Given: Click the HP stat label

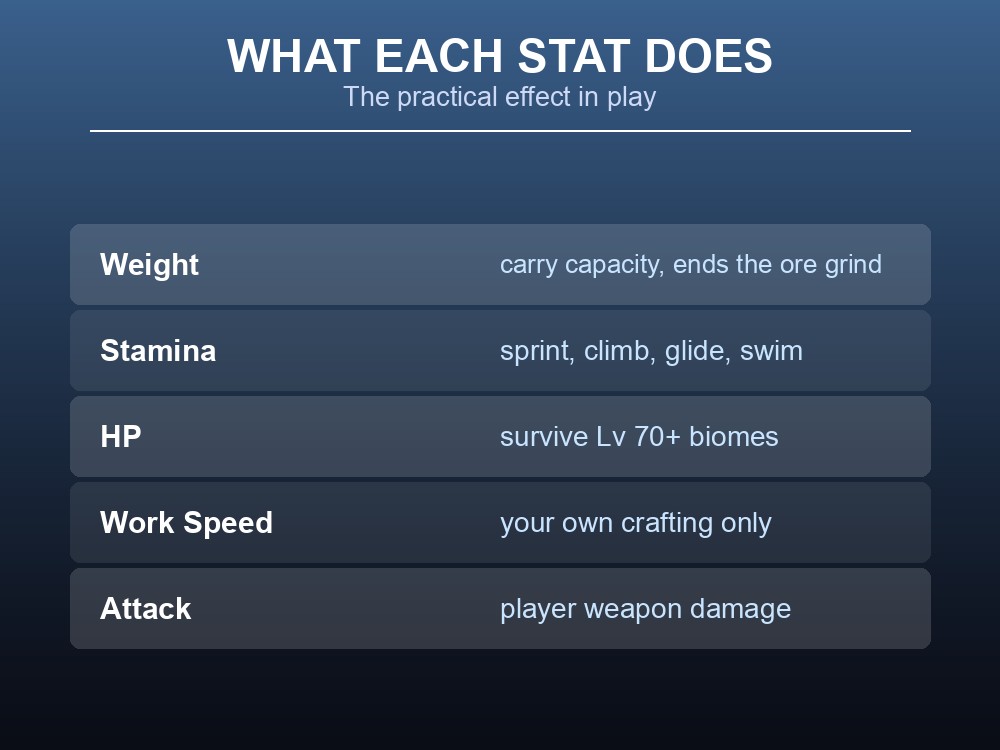Looking at the screenshot, I should (x=121, y=437).
